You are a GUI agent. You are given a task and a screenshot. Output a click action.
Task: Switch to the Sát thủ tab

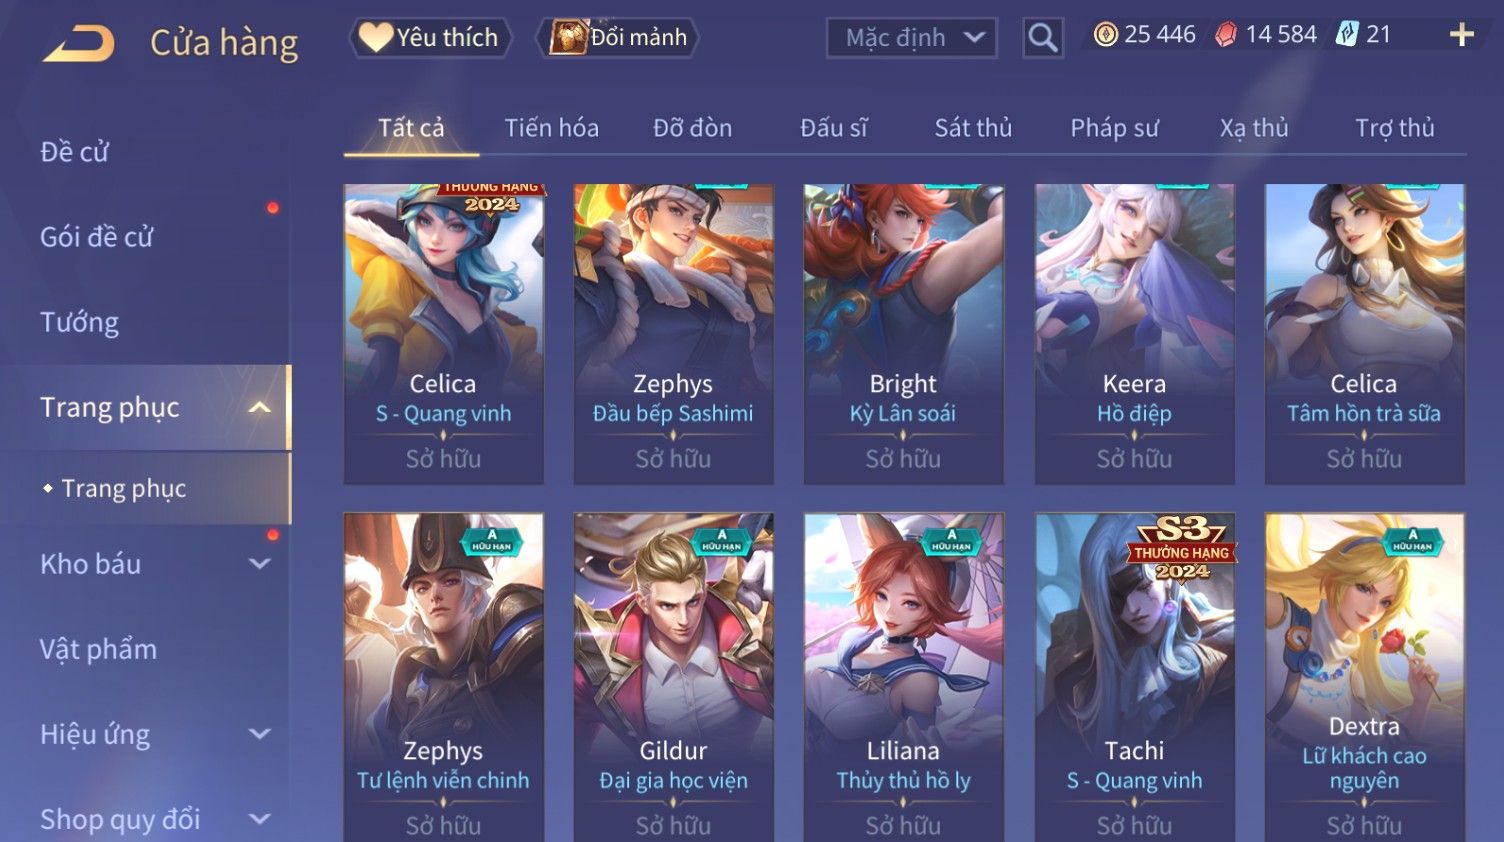click(973, 128)
